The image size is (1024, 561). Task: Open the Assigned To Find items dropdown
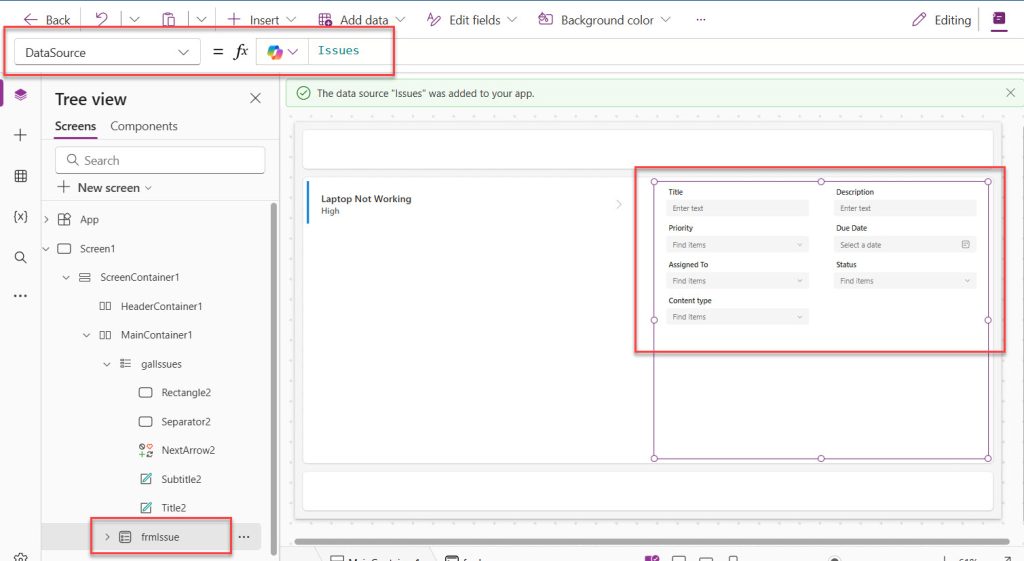pos(737,281)
